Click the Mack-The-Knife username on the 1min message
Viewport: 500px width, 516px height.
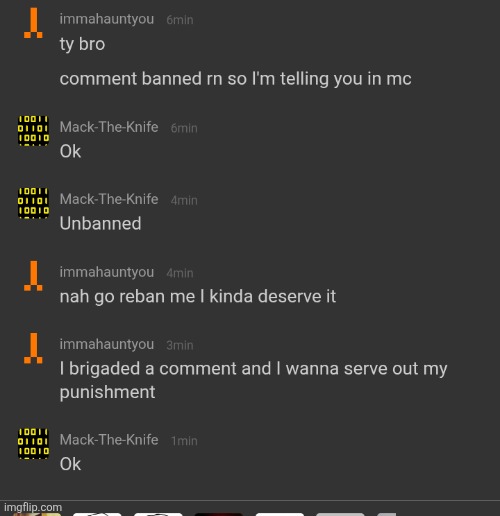coord(109,440)
